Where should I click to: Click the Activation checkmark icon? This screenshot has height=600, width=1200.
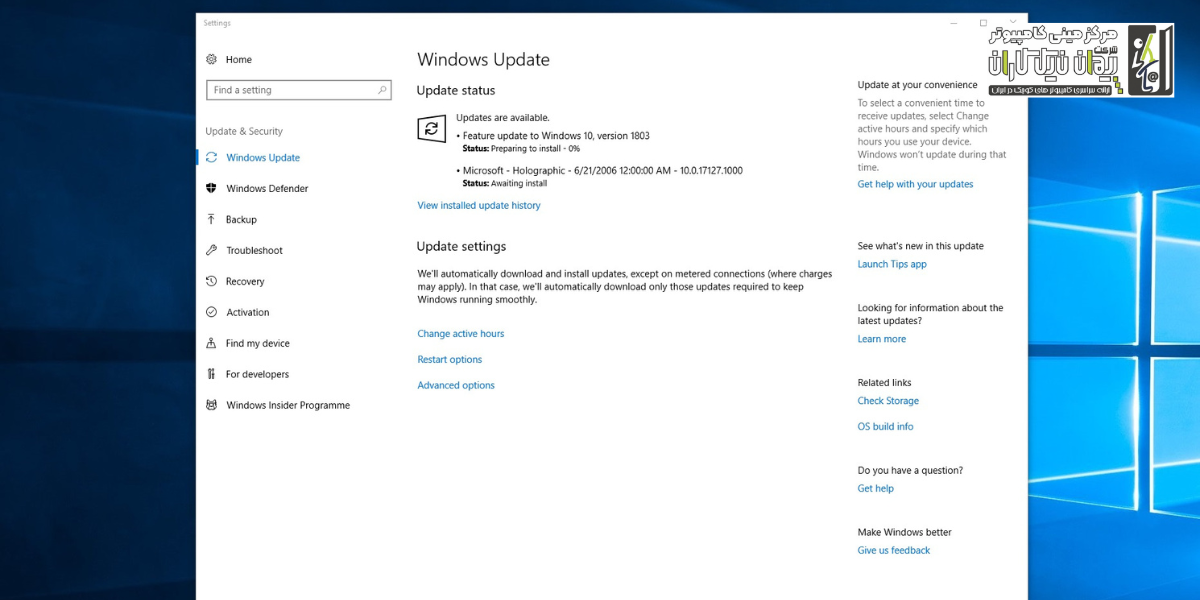[211, 312]
